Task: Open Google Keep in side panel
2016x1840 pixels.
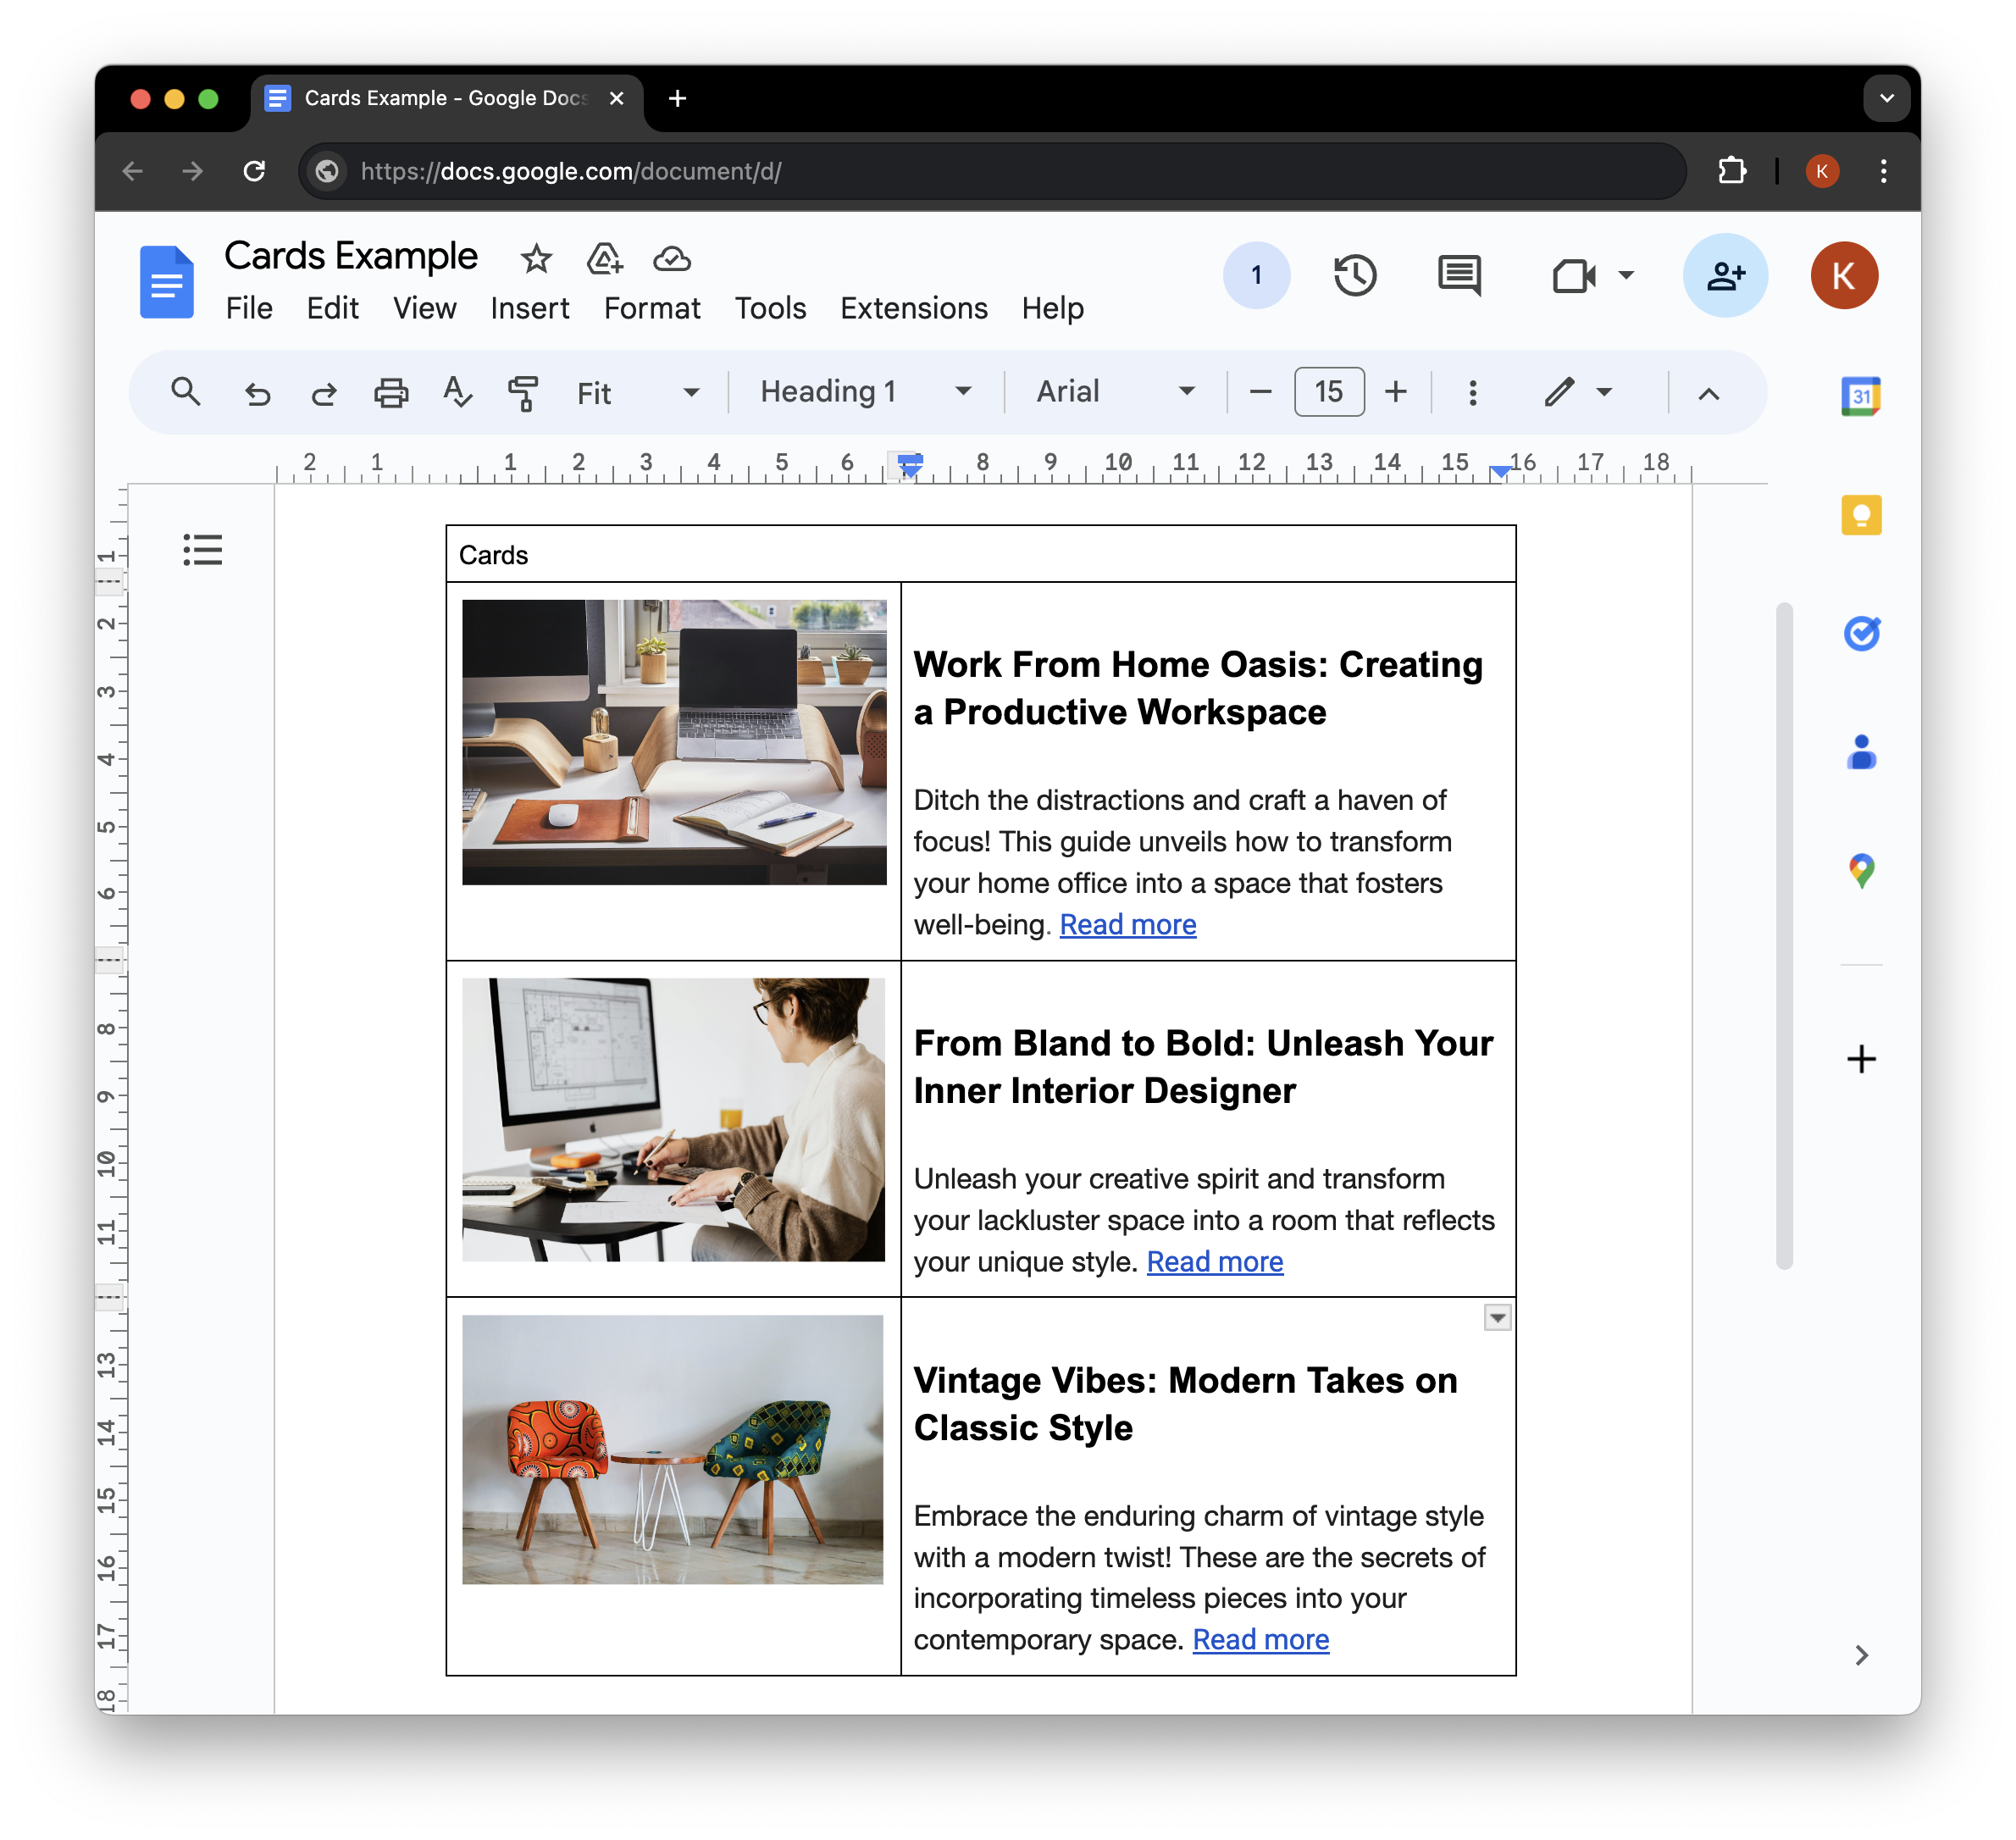Action: click(1860, 515)
